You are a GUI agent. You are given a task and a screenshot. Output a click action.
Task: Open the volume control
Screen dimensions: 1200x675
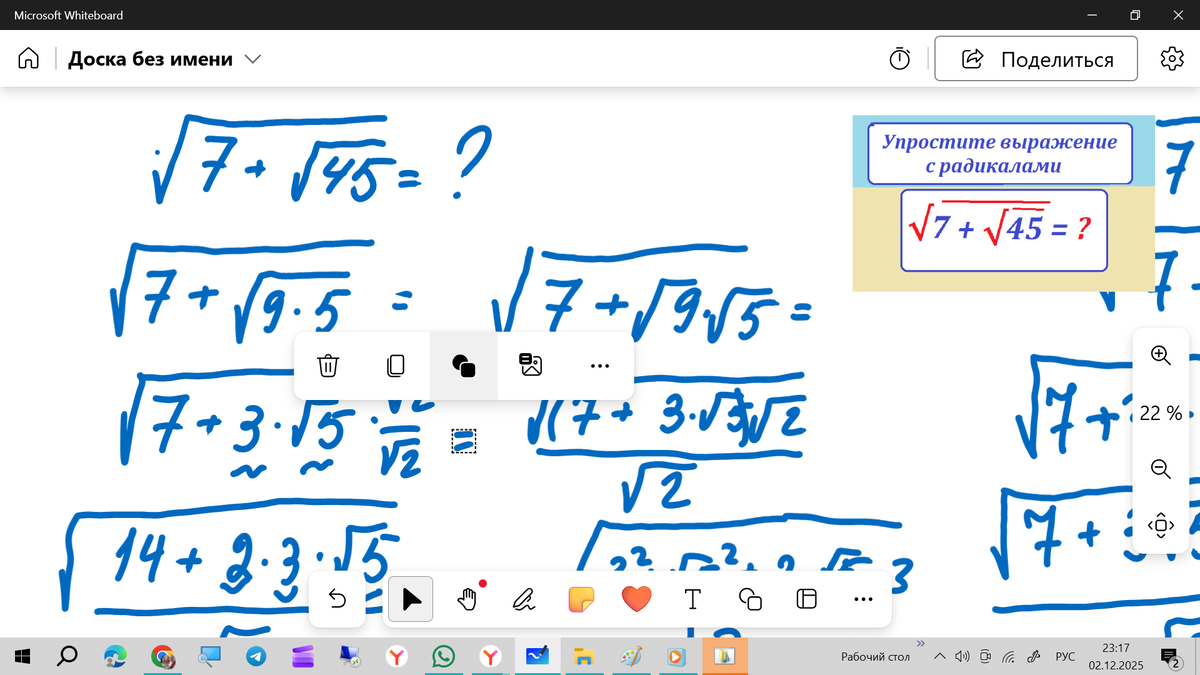point(962,657)
